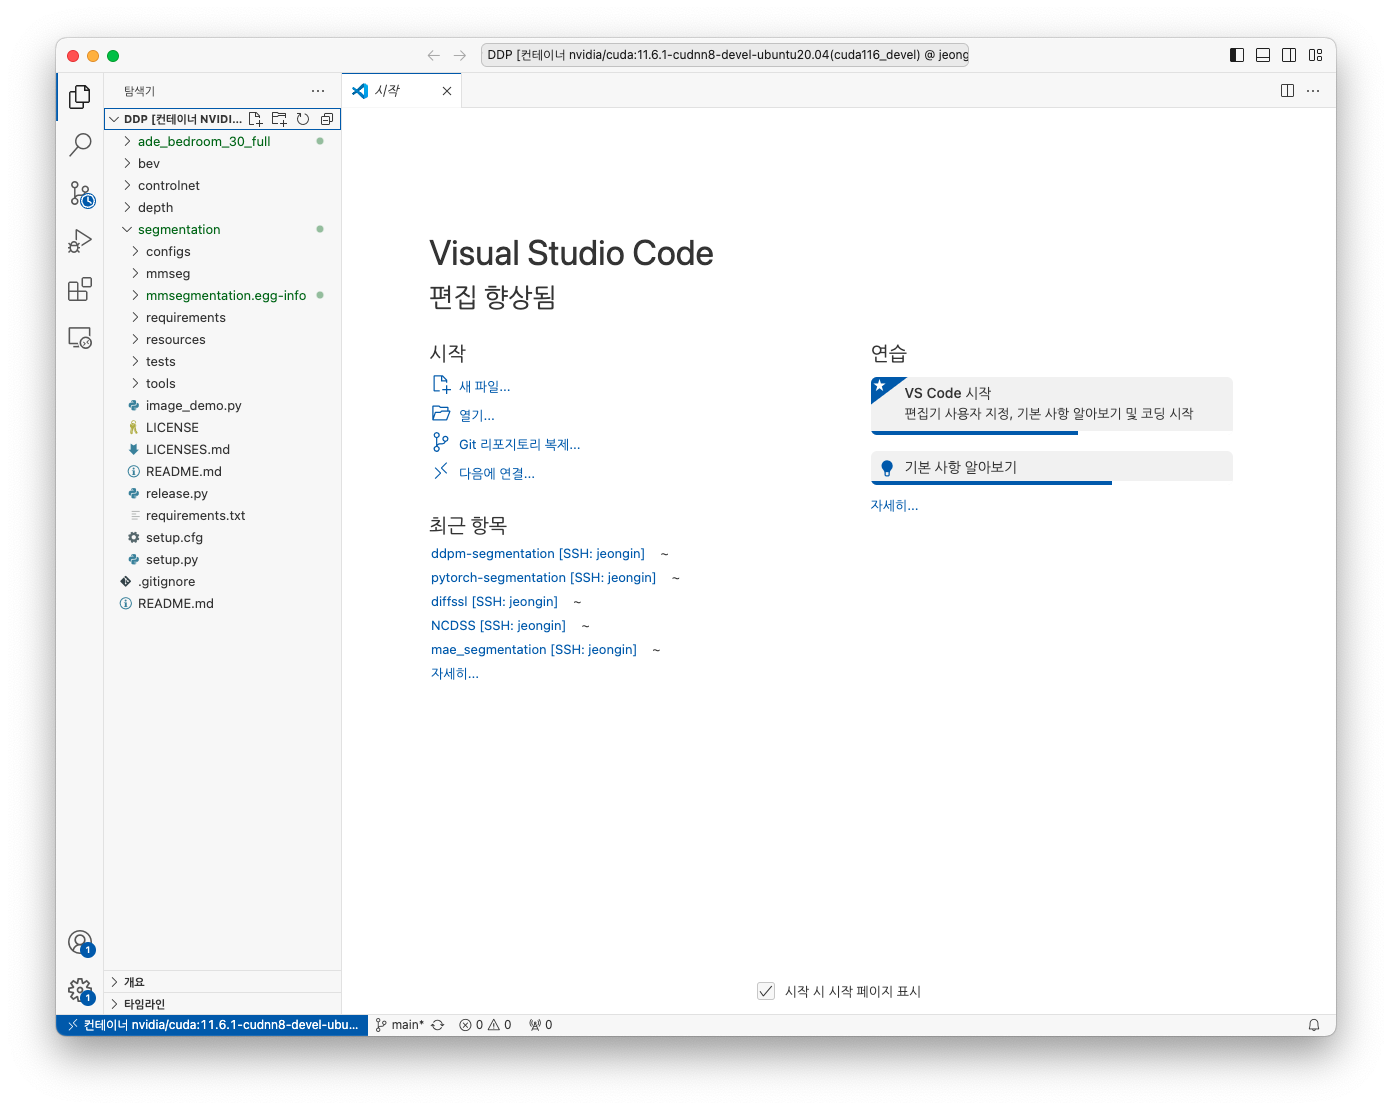Click 다음에 연결... link

(x=483, y=473)
